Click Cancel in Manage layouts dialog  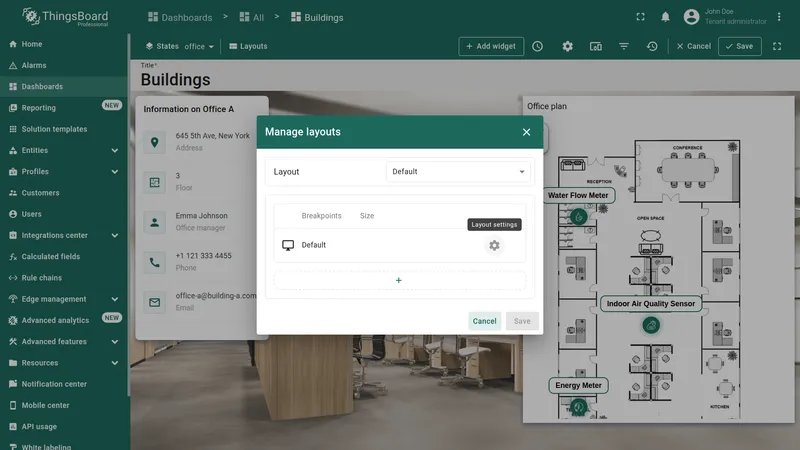click(485, 321)
